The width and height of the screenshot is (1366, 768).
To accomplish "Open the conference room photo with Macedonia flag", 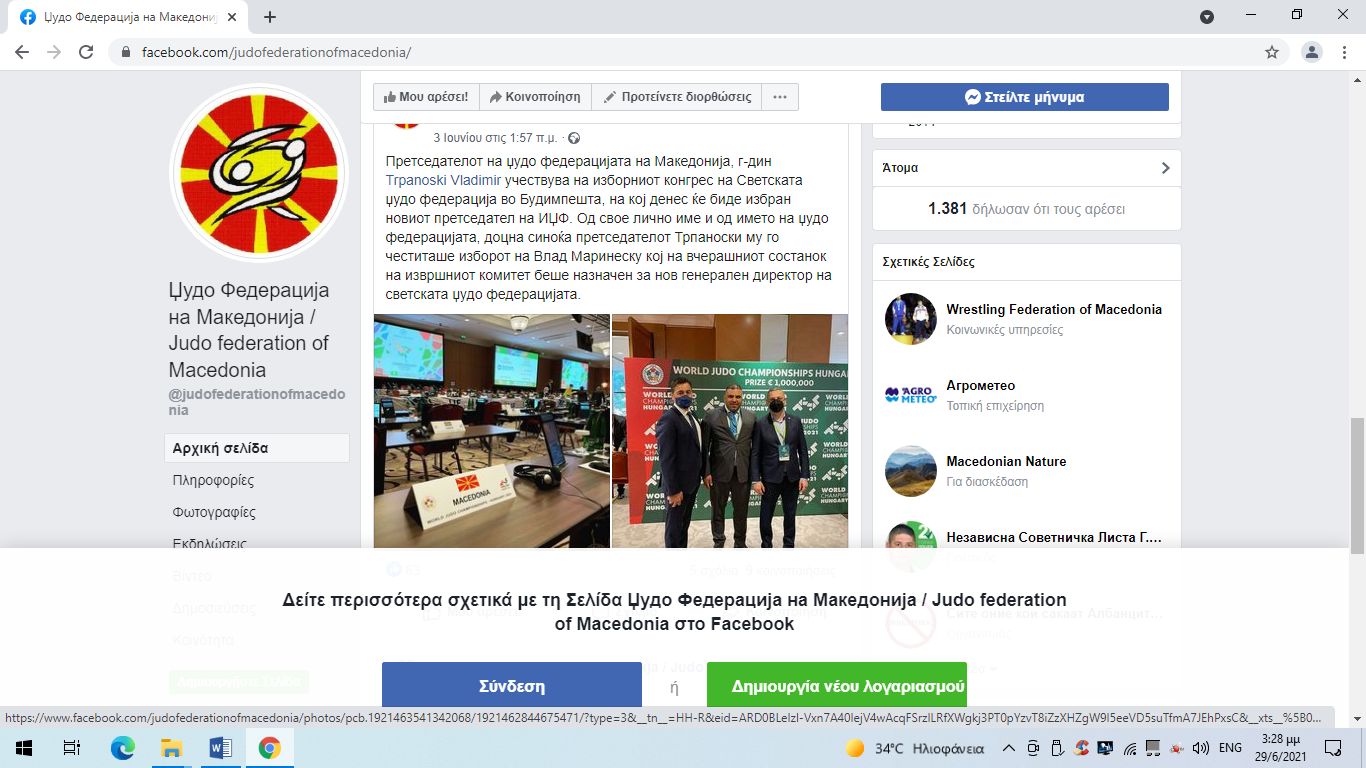I will click(492, 431).
